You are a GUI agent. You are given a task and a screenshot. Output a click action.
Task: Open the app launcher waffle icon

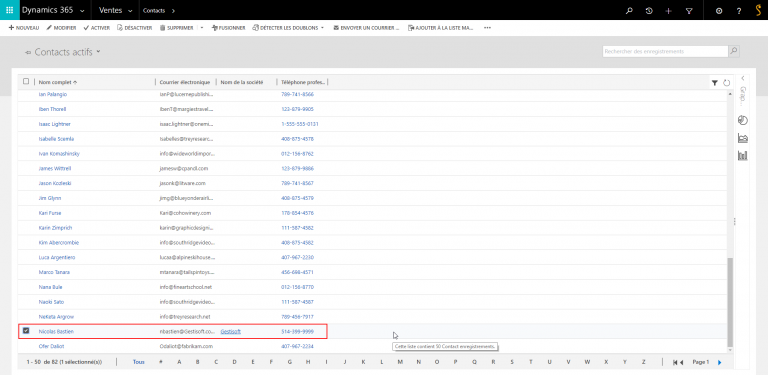(9, 10)
